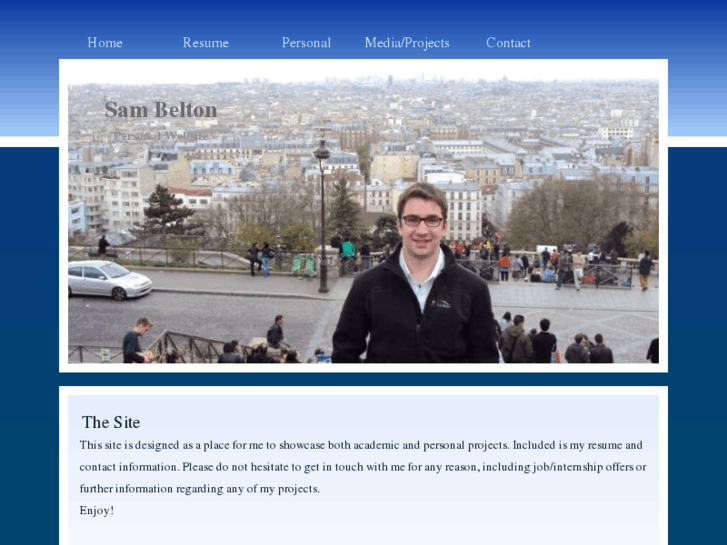Click the "The Site" heading
This screenshot has width=727, height=545.
click(x=111, y=422)
